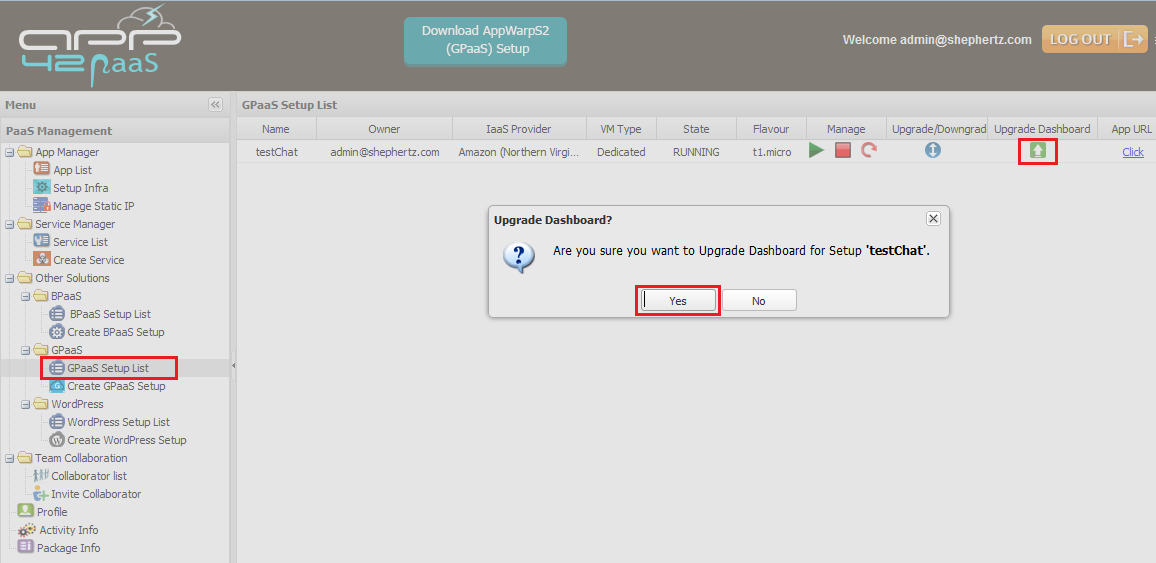Confirm upgrade by clicking Yes
1156x563 pixels.
tap(678, 301)
